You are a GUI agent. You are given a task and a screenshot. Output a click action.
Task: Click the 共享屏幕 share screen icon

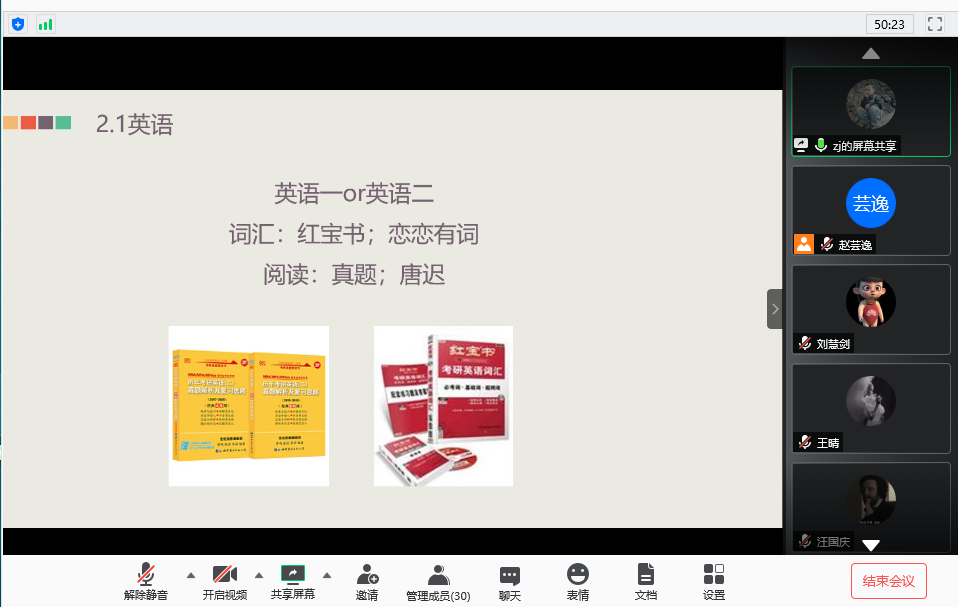coord(293,574)
